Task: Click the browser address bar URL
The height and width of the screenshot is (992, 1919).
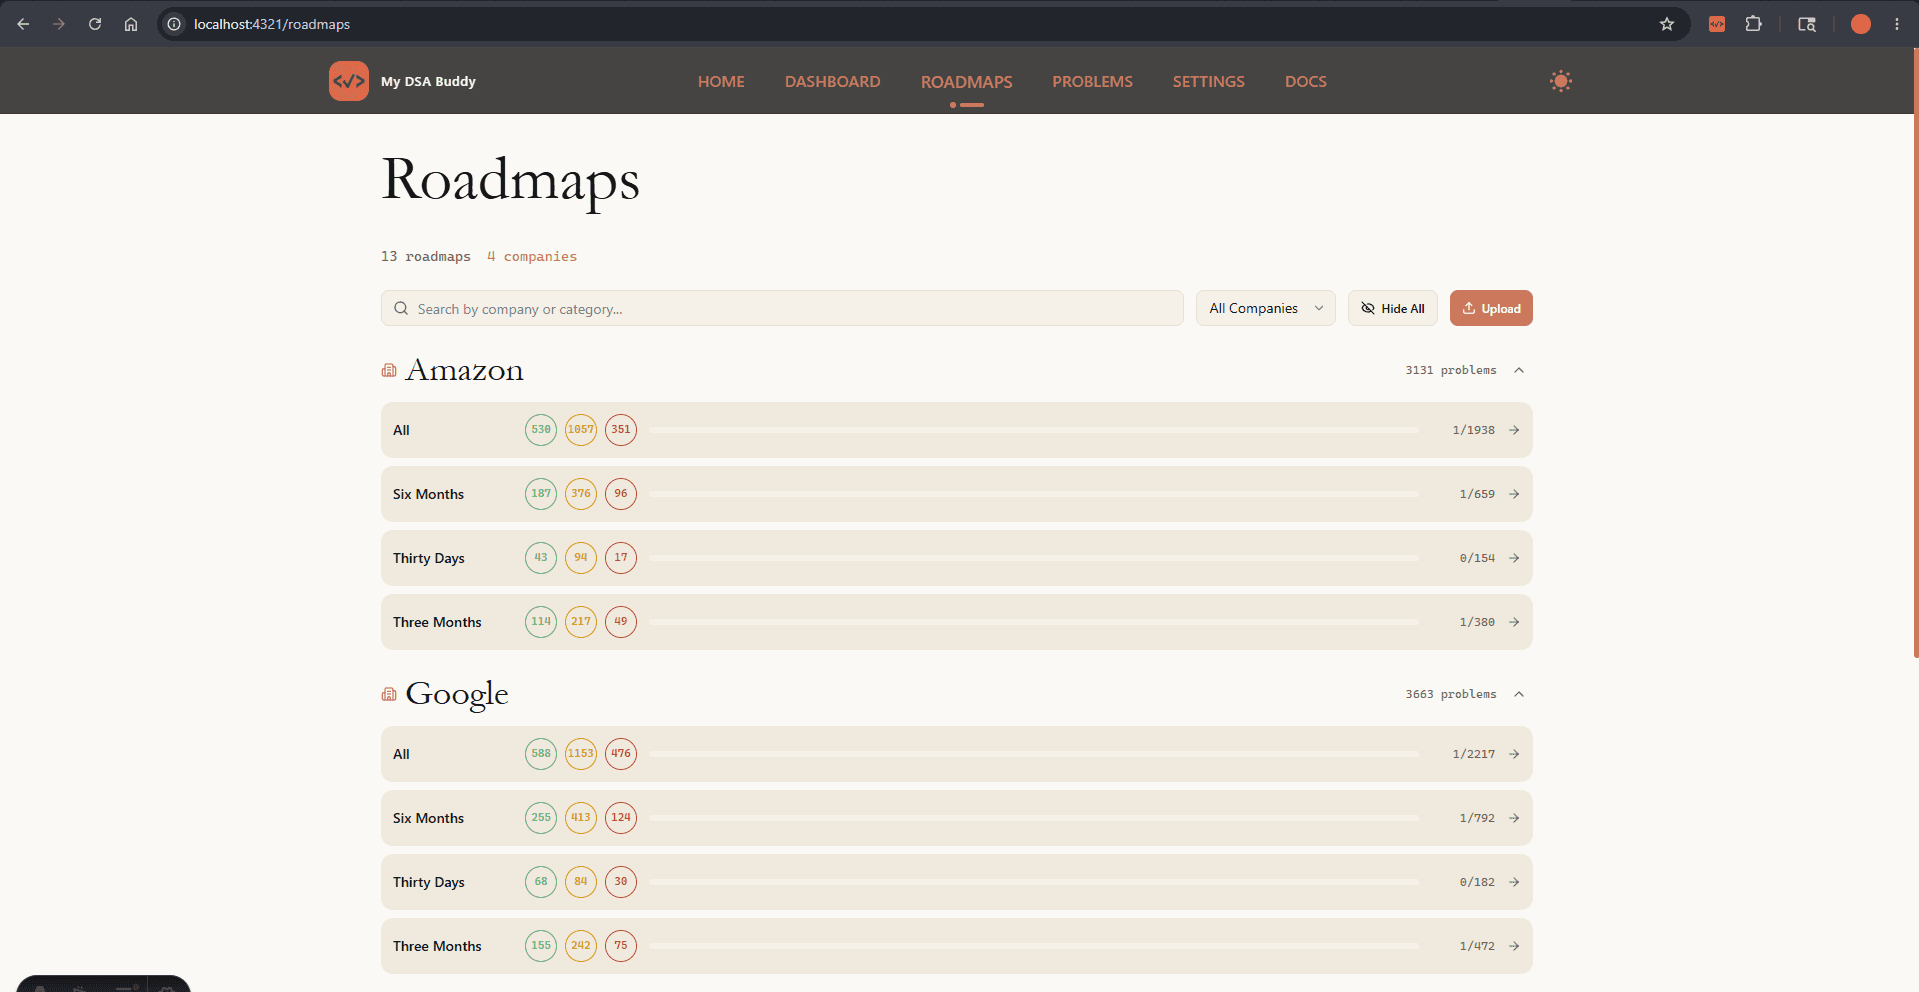Action: (272, 24)
